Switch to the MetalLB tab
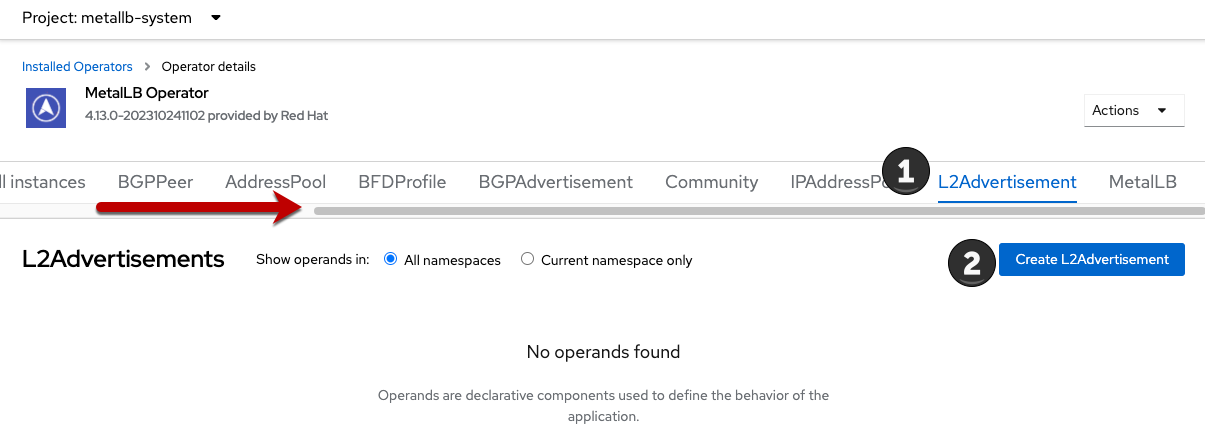The width and height of the screenshot is (1205, 433). pos(1142,182)
